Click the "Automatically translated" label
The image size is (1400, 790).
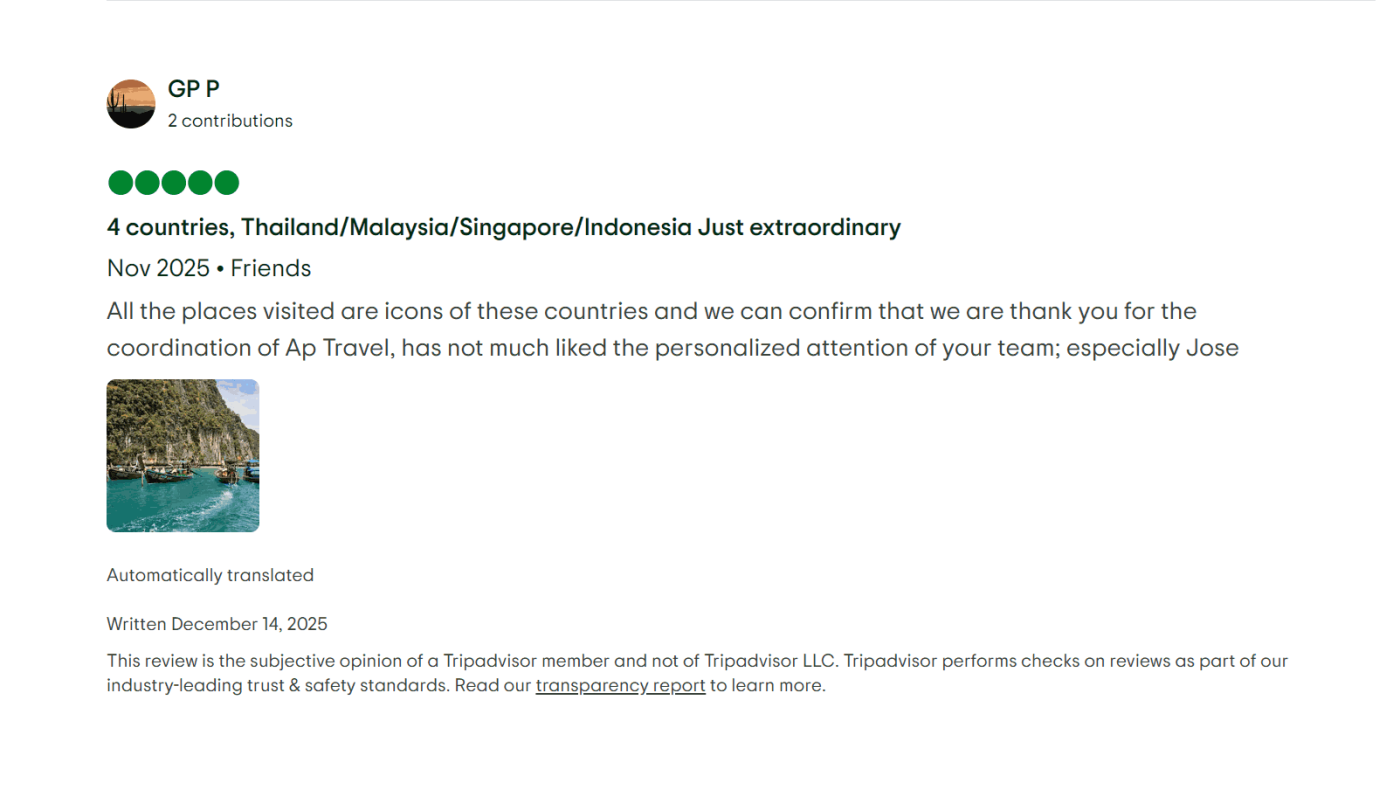[x=210, y=575]
